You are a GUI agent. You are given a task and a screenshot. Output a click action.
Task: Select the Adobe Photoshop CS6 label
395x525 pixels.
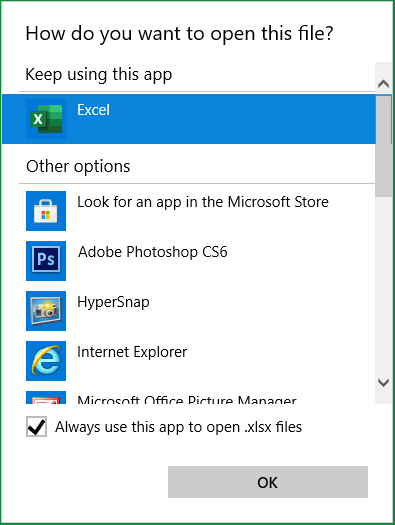(153, 252)
